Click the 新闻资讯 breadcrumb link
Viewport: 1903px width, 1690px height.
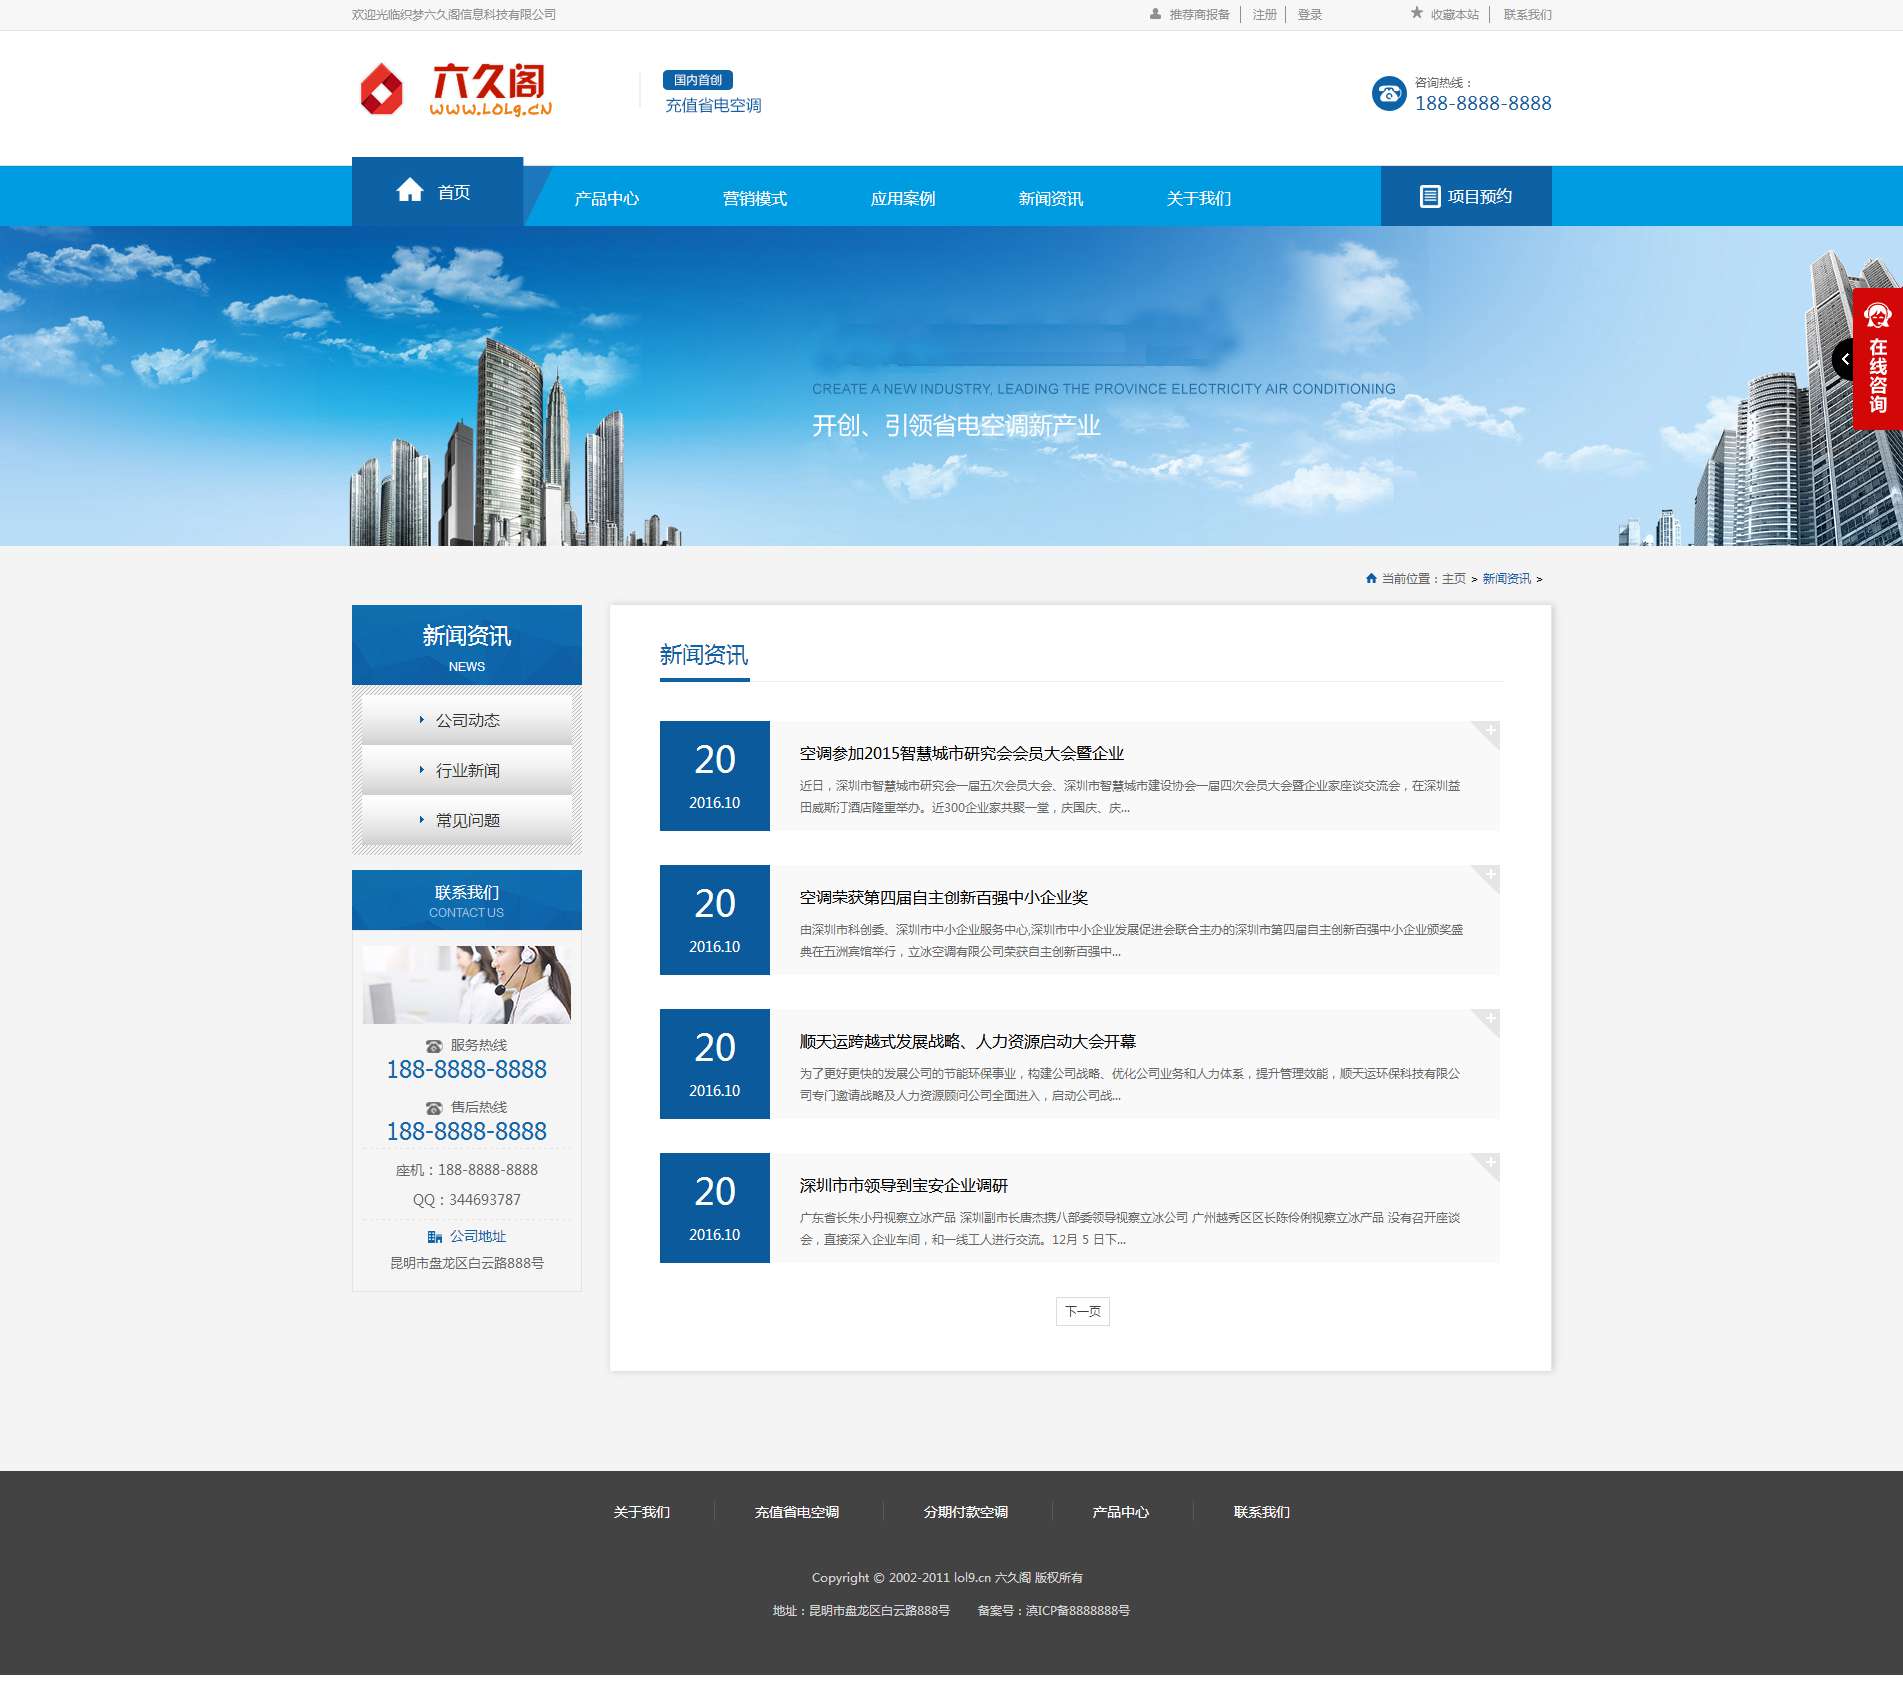click(x=1506, y=578)
